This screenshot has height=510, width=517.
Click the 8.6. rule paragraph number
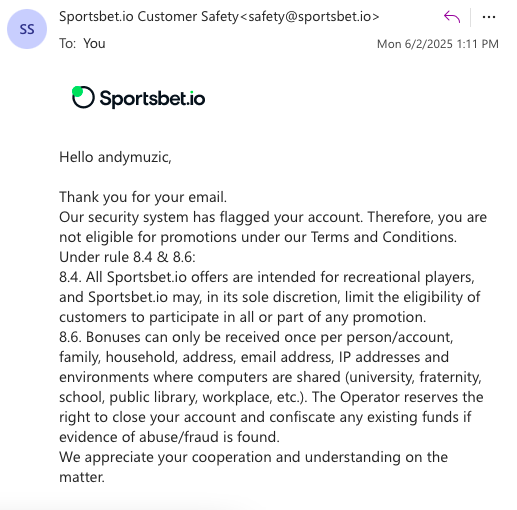click(x=70, y=337)
